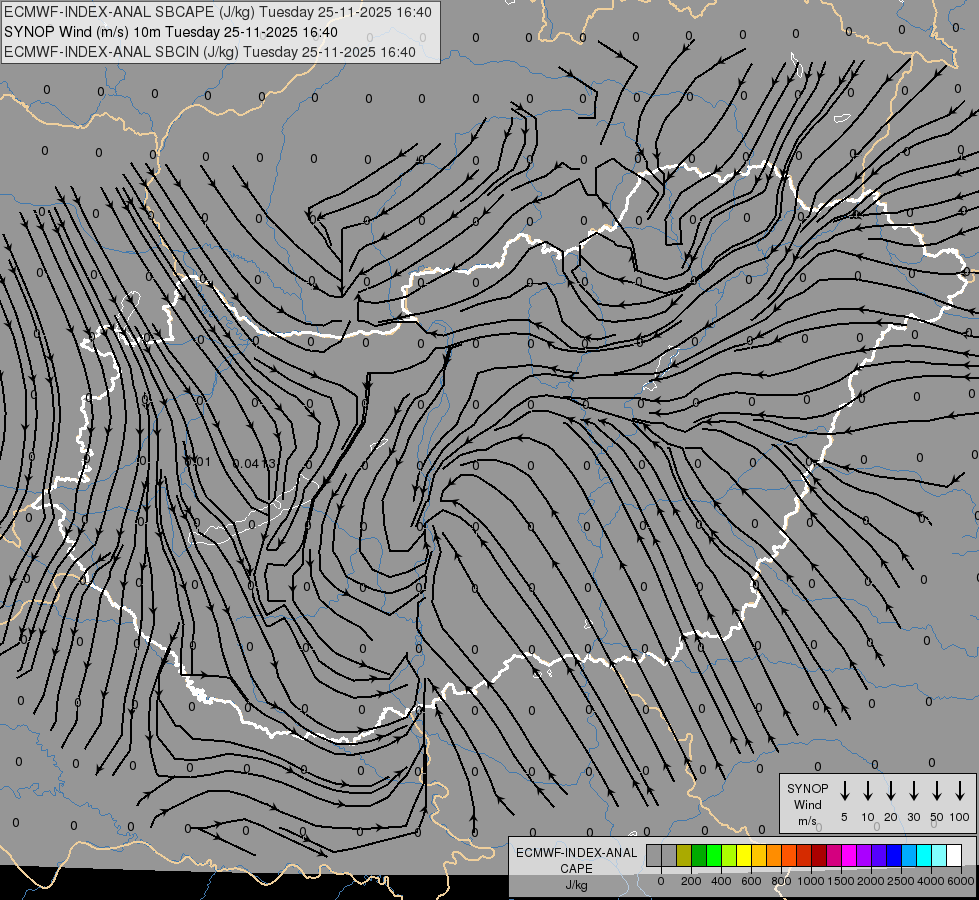Pick the cyan CAPE swatch before 4000

coord(924,856)
